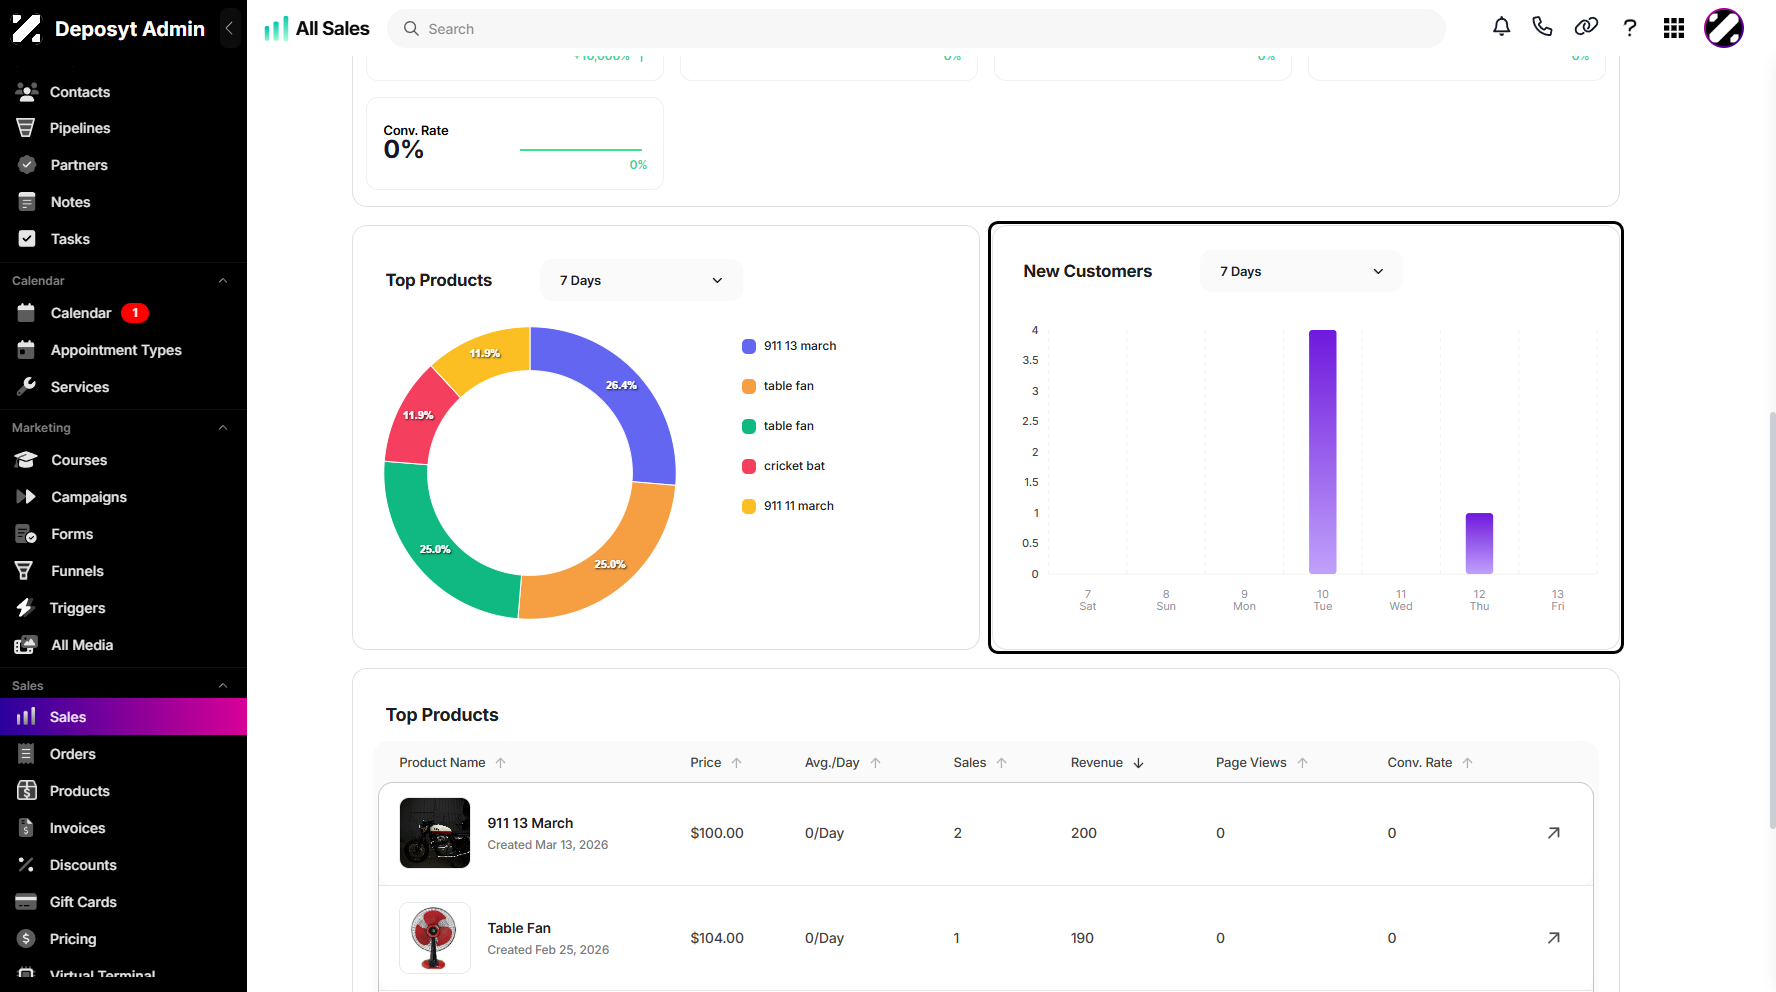Collapse the Marketing sidebar section

coord(223,428)
